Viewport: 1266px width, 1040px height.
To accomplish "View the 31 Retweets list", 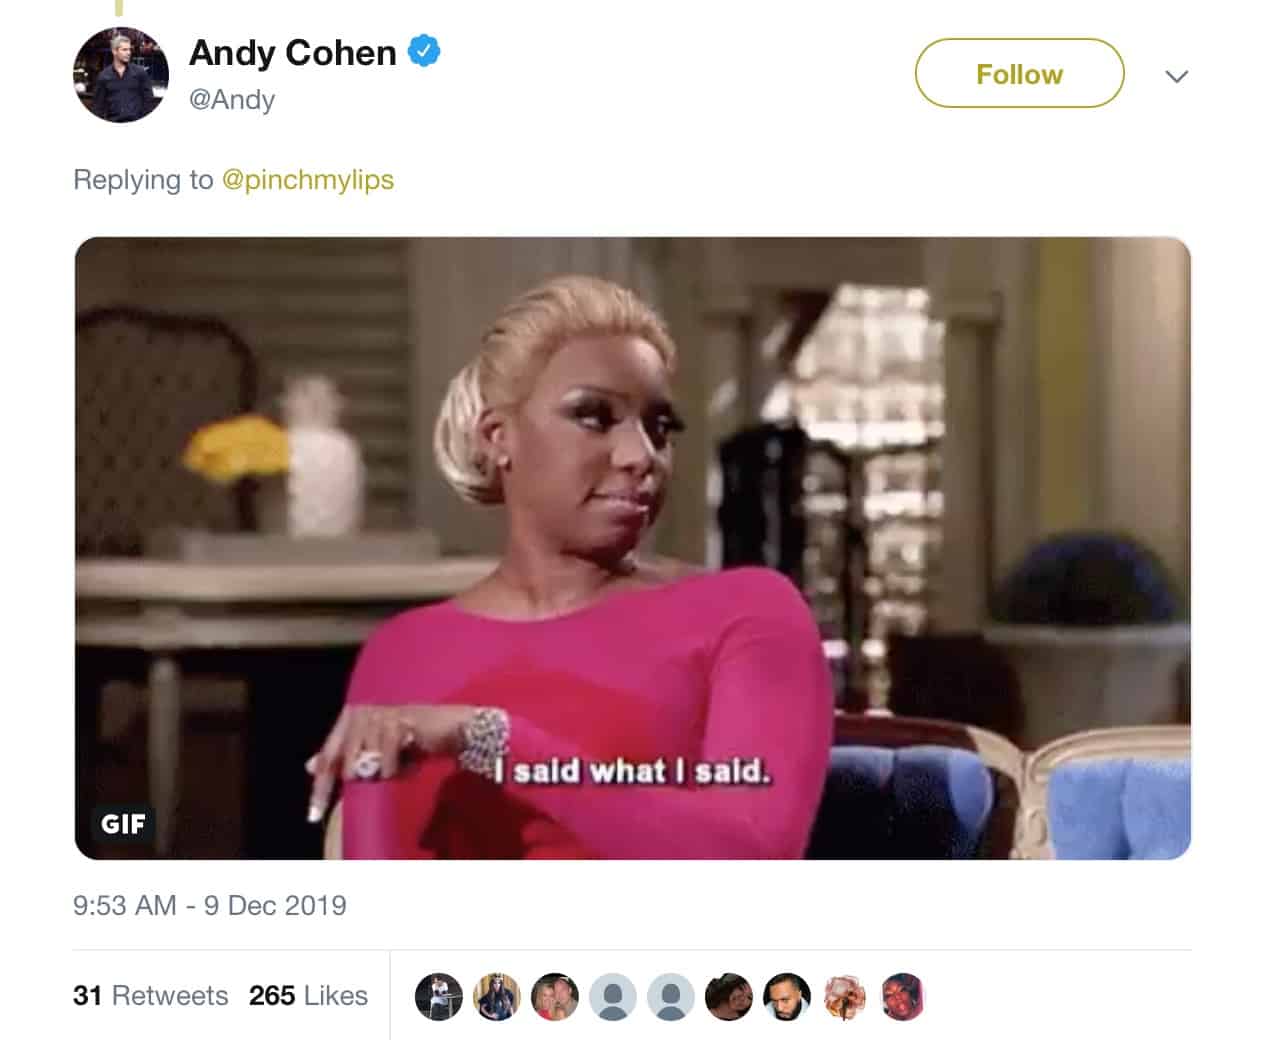I will [x=150, y=996].
